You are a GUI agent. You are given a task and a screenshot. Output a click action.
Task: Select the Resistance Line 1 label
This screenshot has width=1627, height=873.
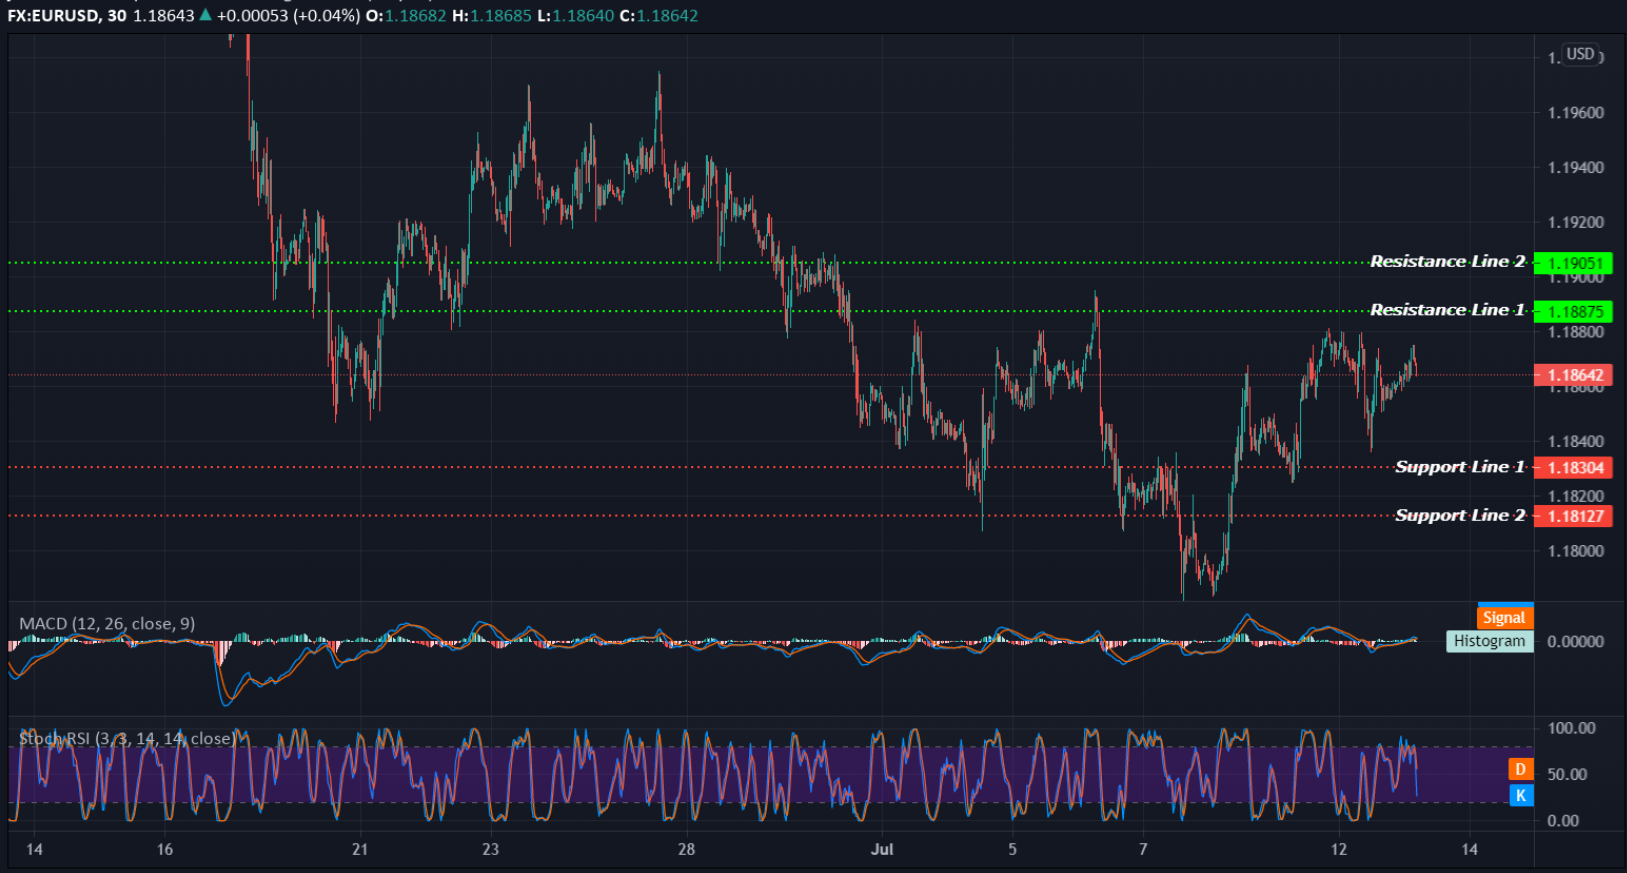pos(1447,310)
